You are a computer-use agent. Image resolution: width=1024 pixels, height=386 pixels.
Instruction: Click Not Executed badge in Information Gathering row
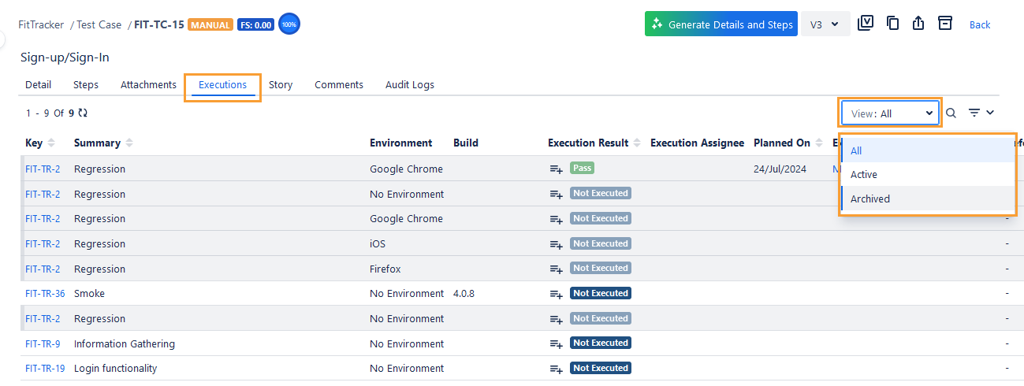(x=601, y=343)
